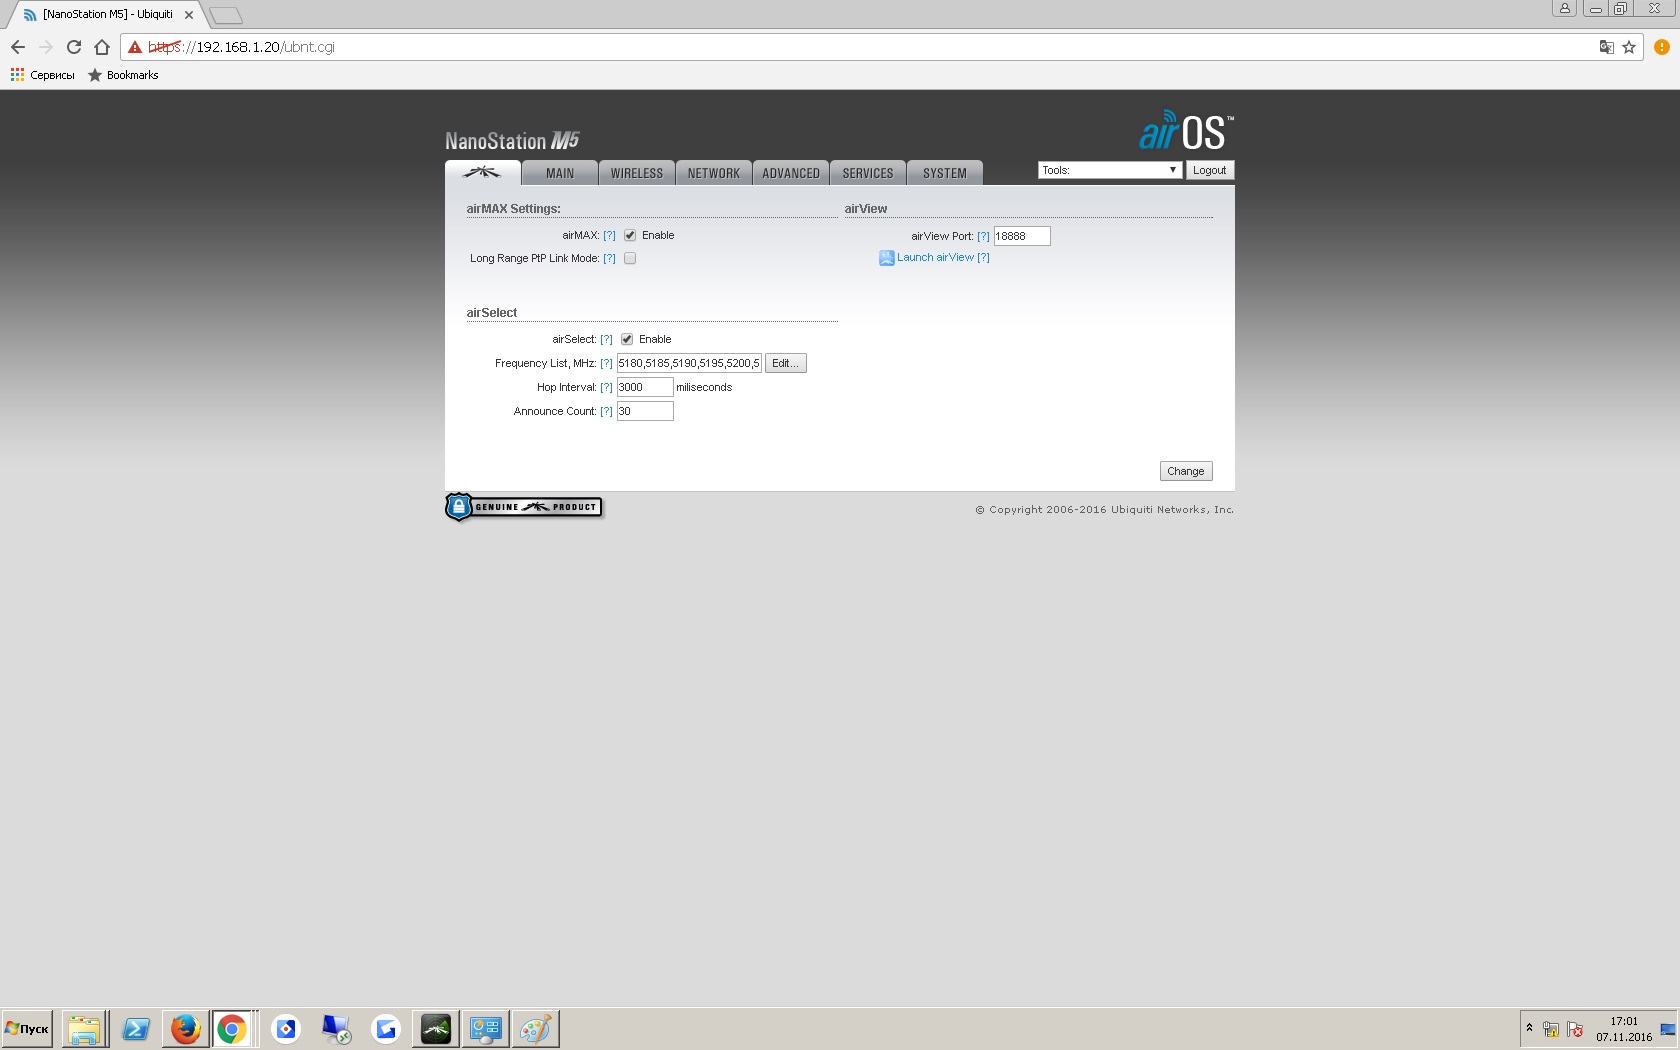
Task: Open a new browser tab
Action: click(226, 15)
